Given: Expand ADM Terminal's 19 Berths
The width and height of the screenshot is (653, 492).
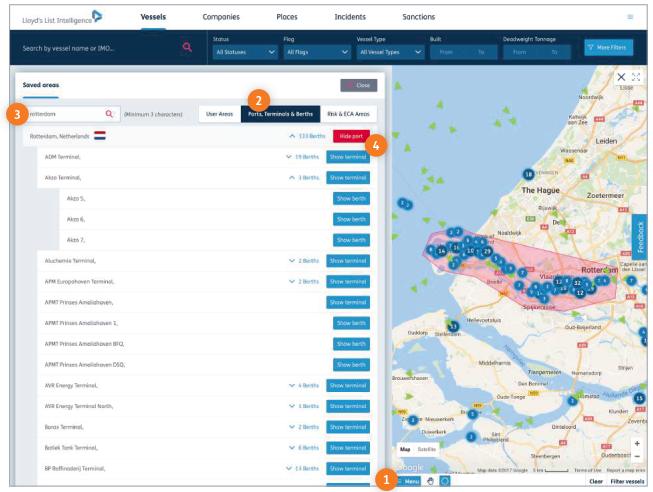Looking at the screenshot, I should tap(302, 157).
